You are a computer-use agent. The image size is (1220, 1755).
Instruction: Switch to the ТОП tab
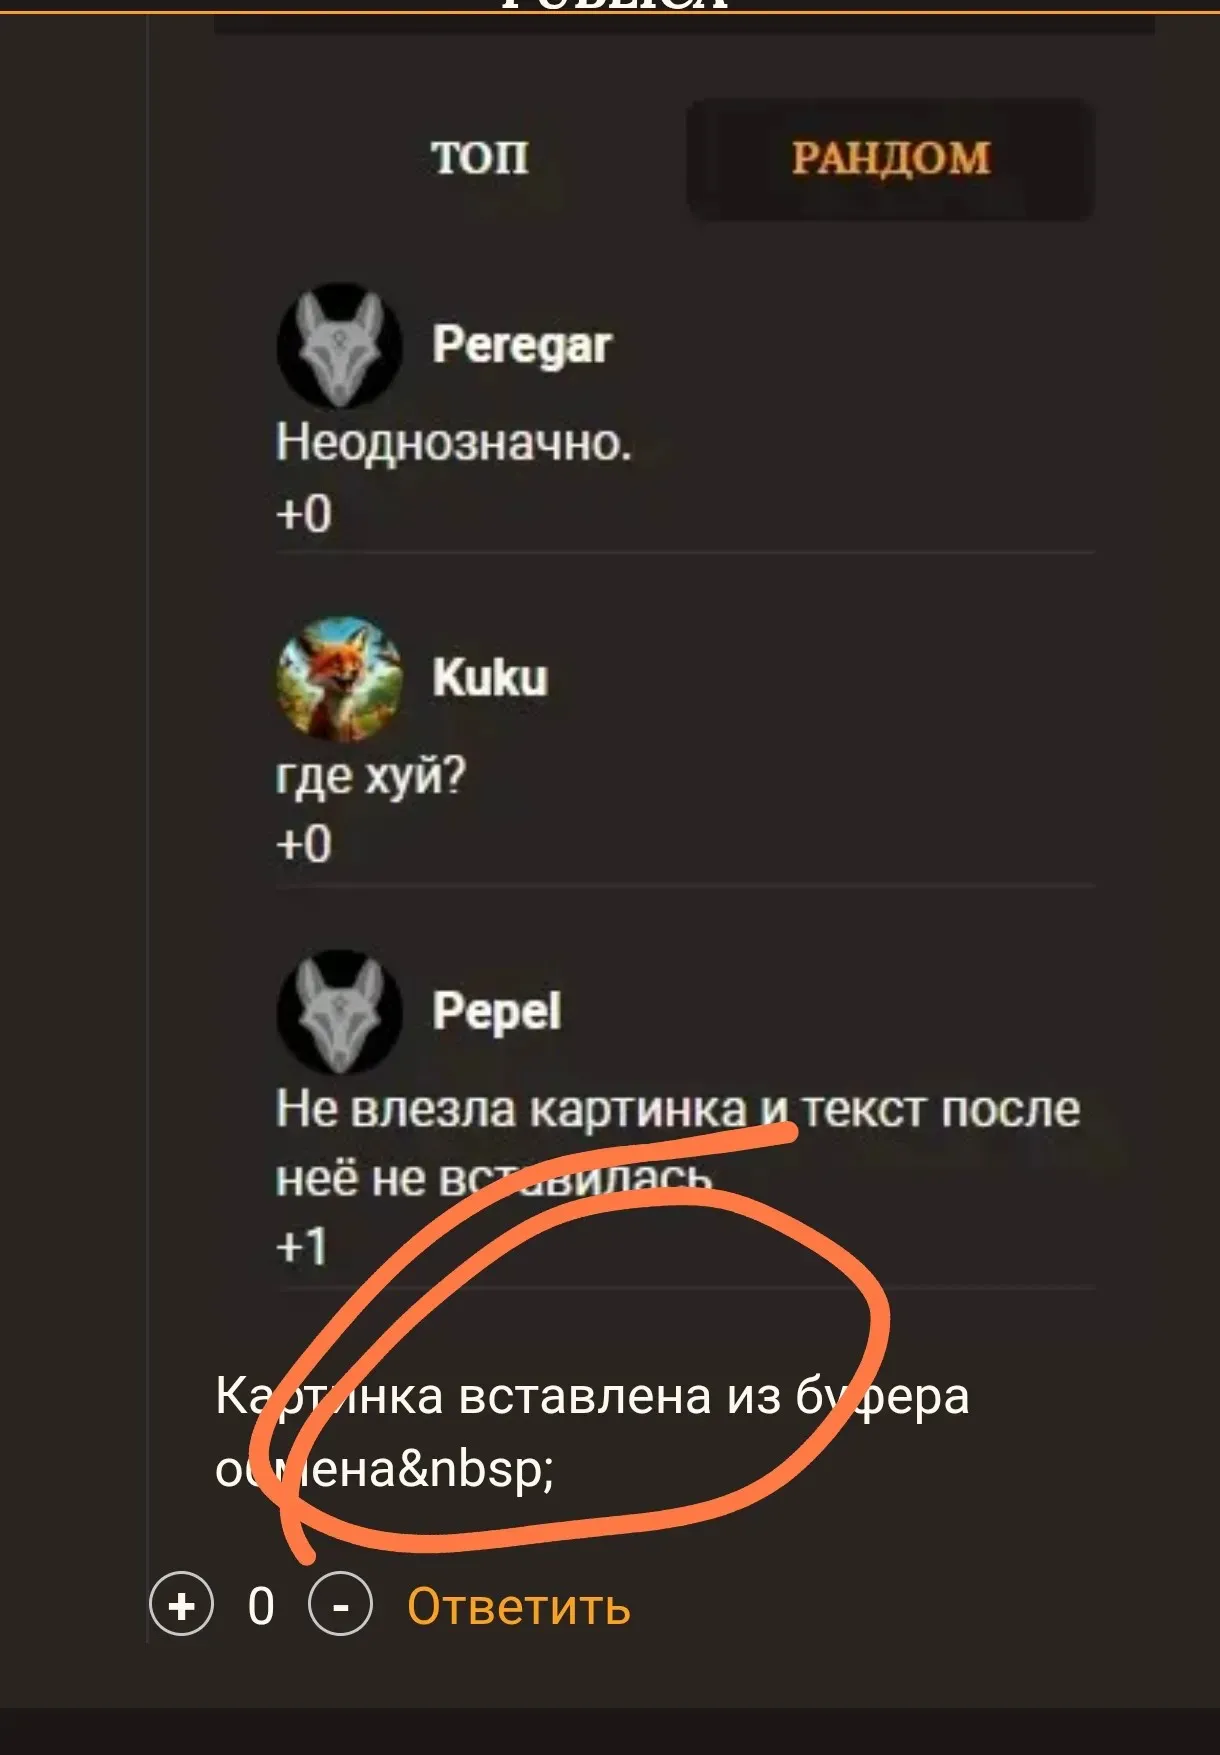(479, 158)
